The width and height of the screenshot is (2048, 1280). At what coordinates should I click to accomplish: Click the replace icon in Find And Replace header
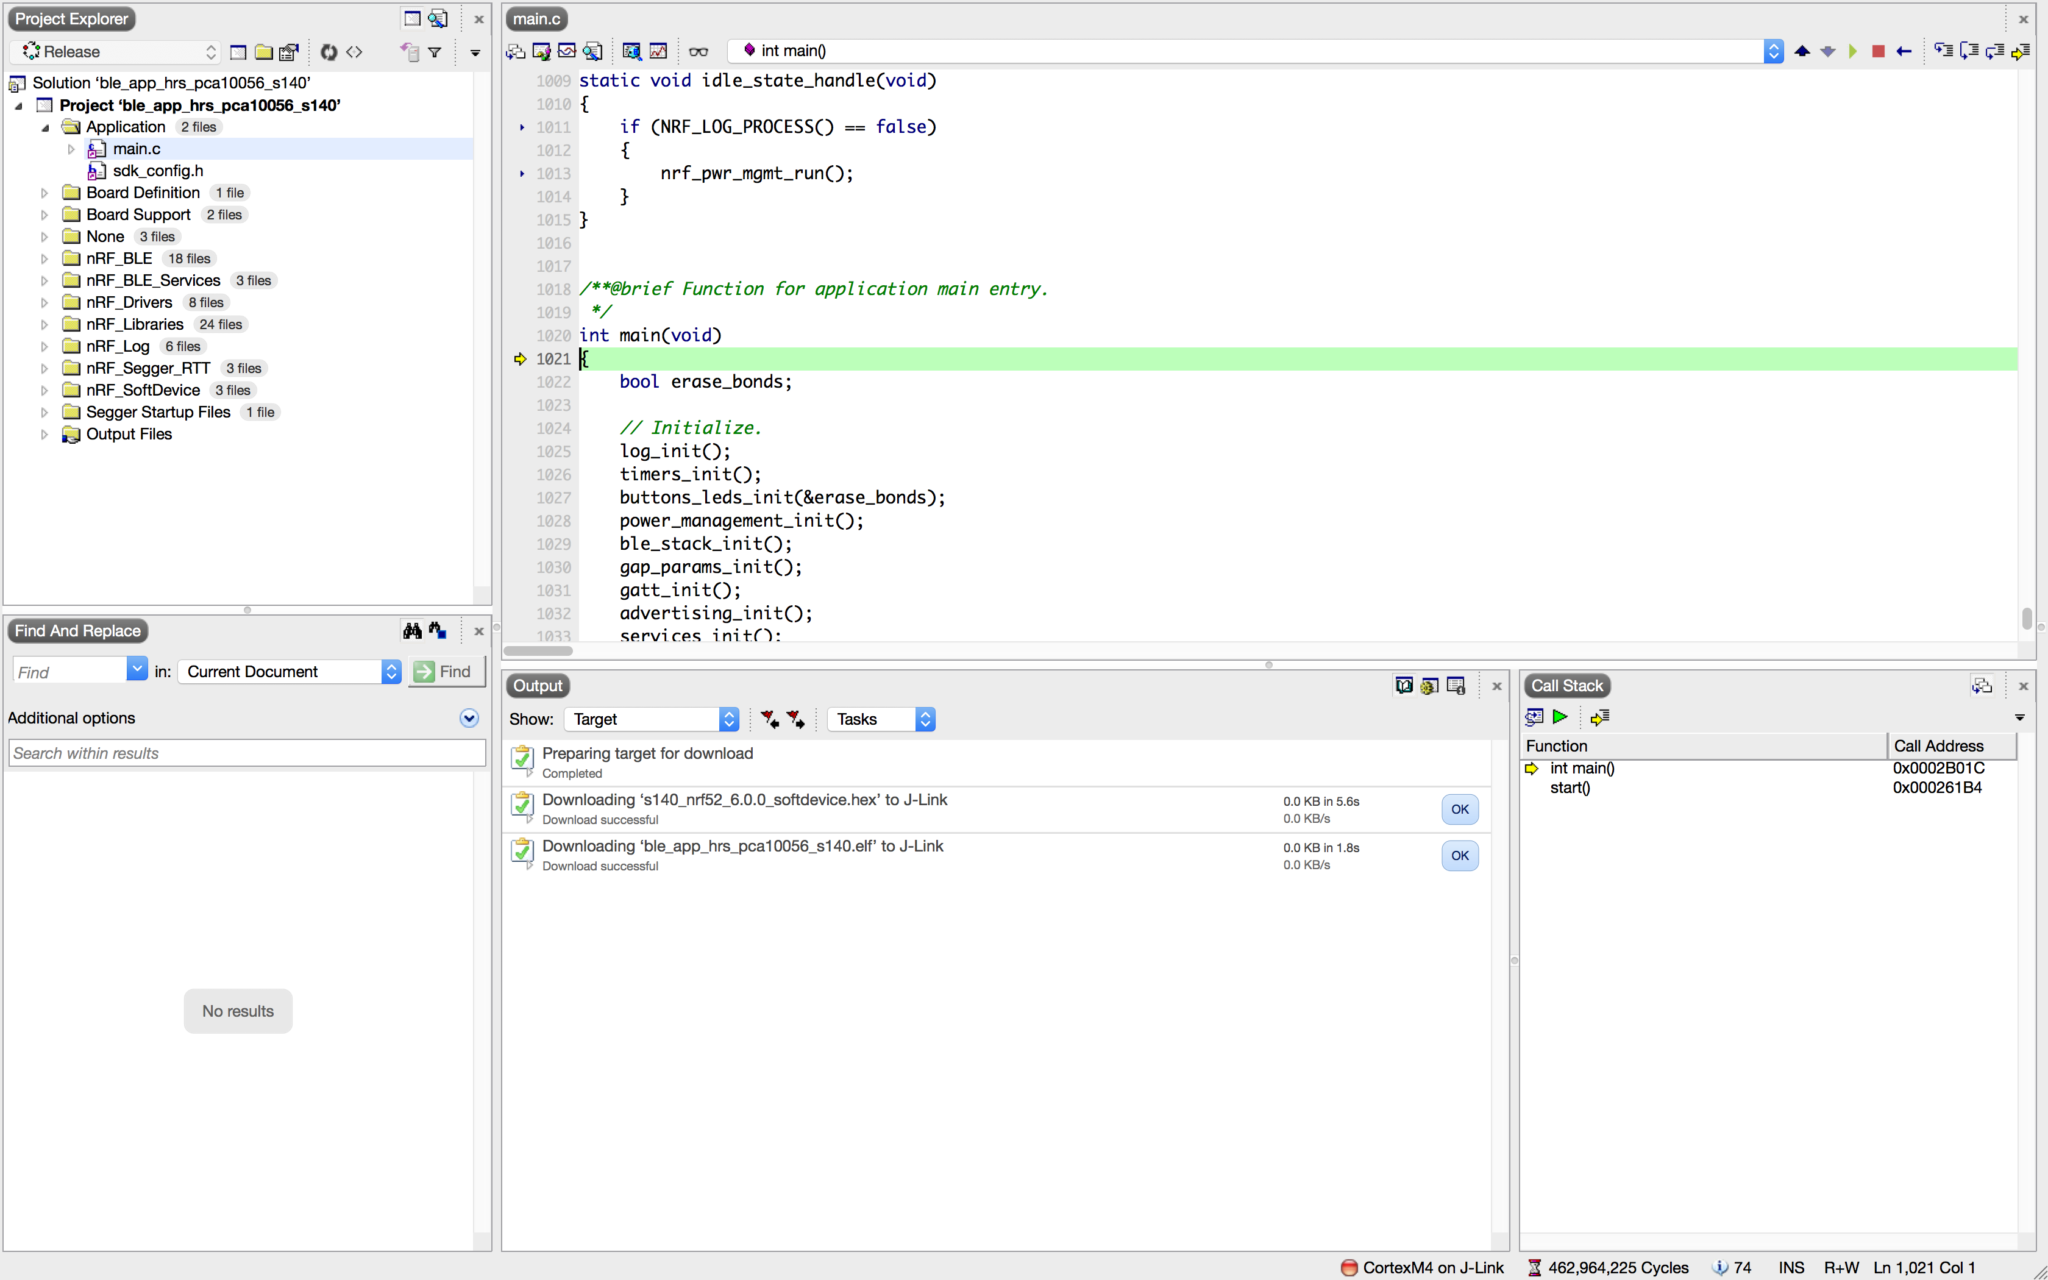tap(438, 630)
